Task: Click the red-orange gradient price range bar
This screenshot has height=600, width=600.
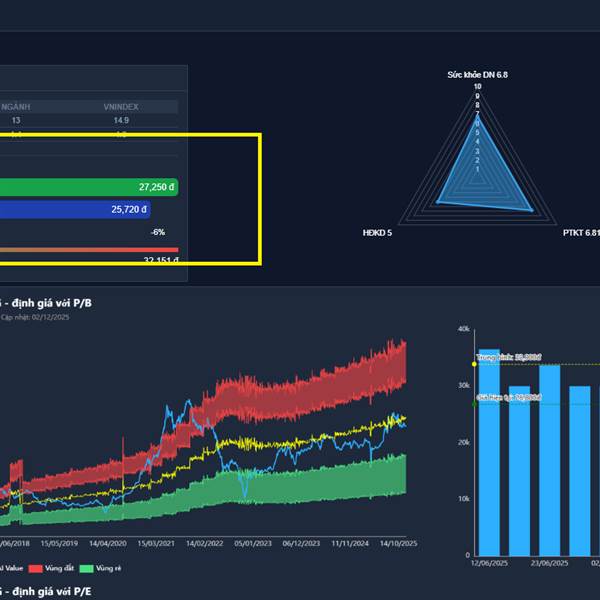Action: pyautogui.click(x=89, y=250)
